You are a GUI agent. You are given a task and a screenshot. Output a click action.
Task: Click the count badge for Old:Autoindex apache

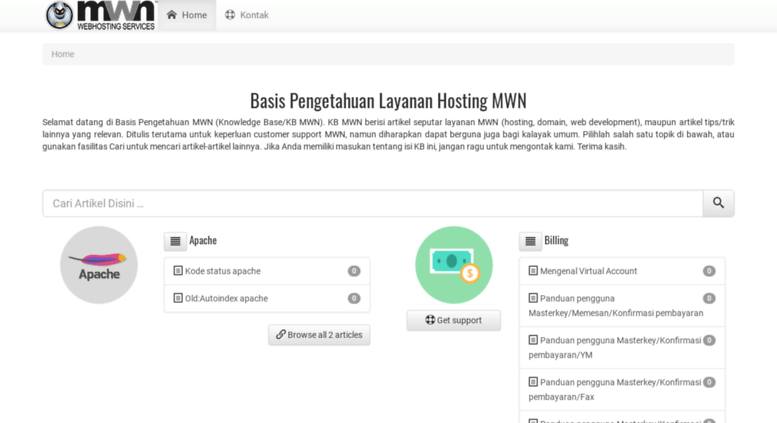354,298
